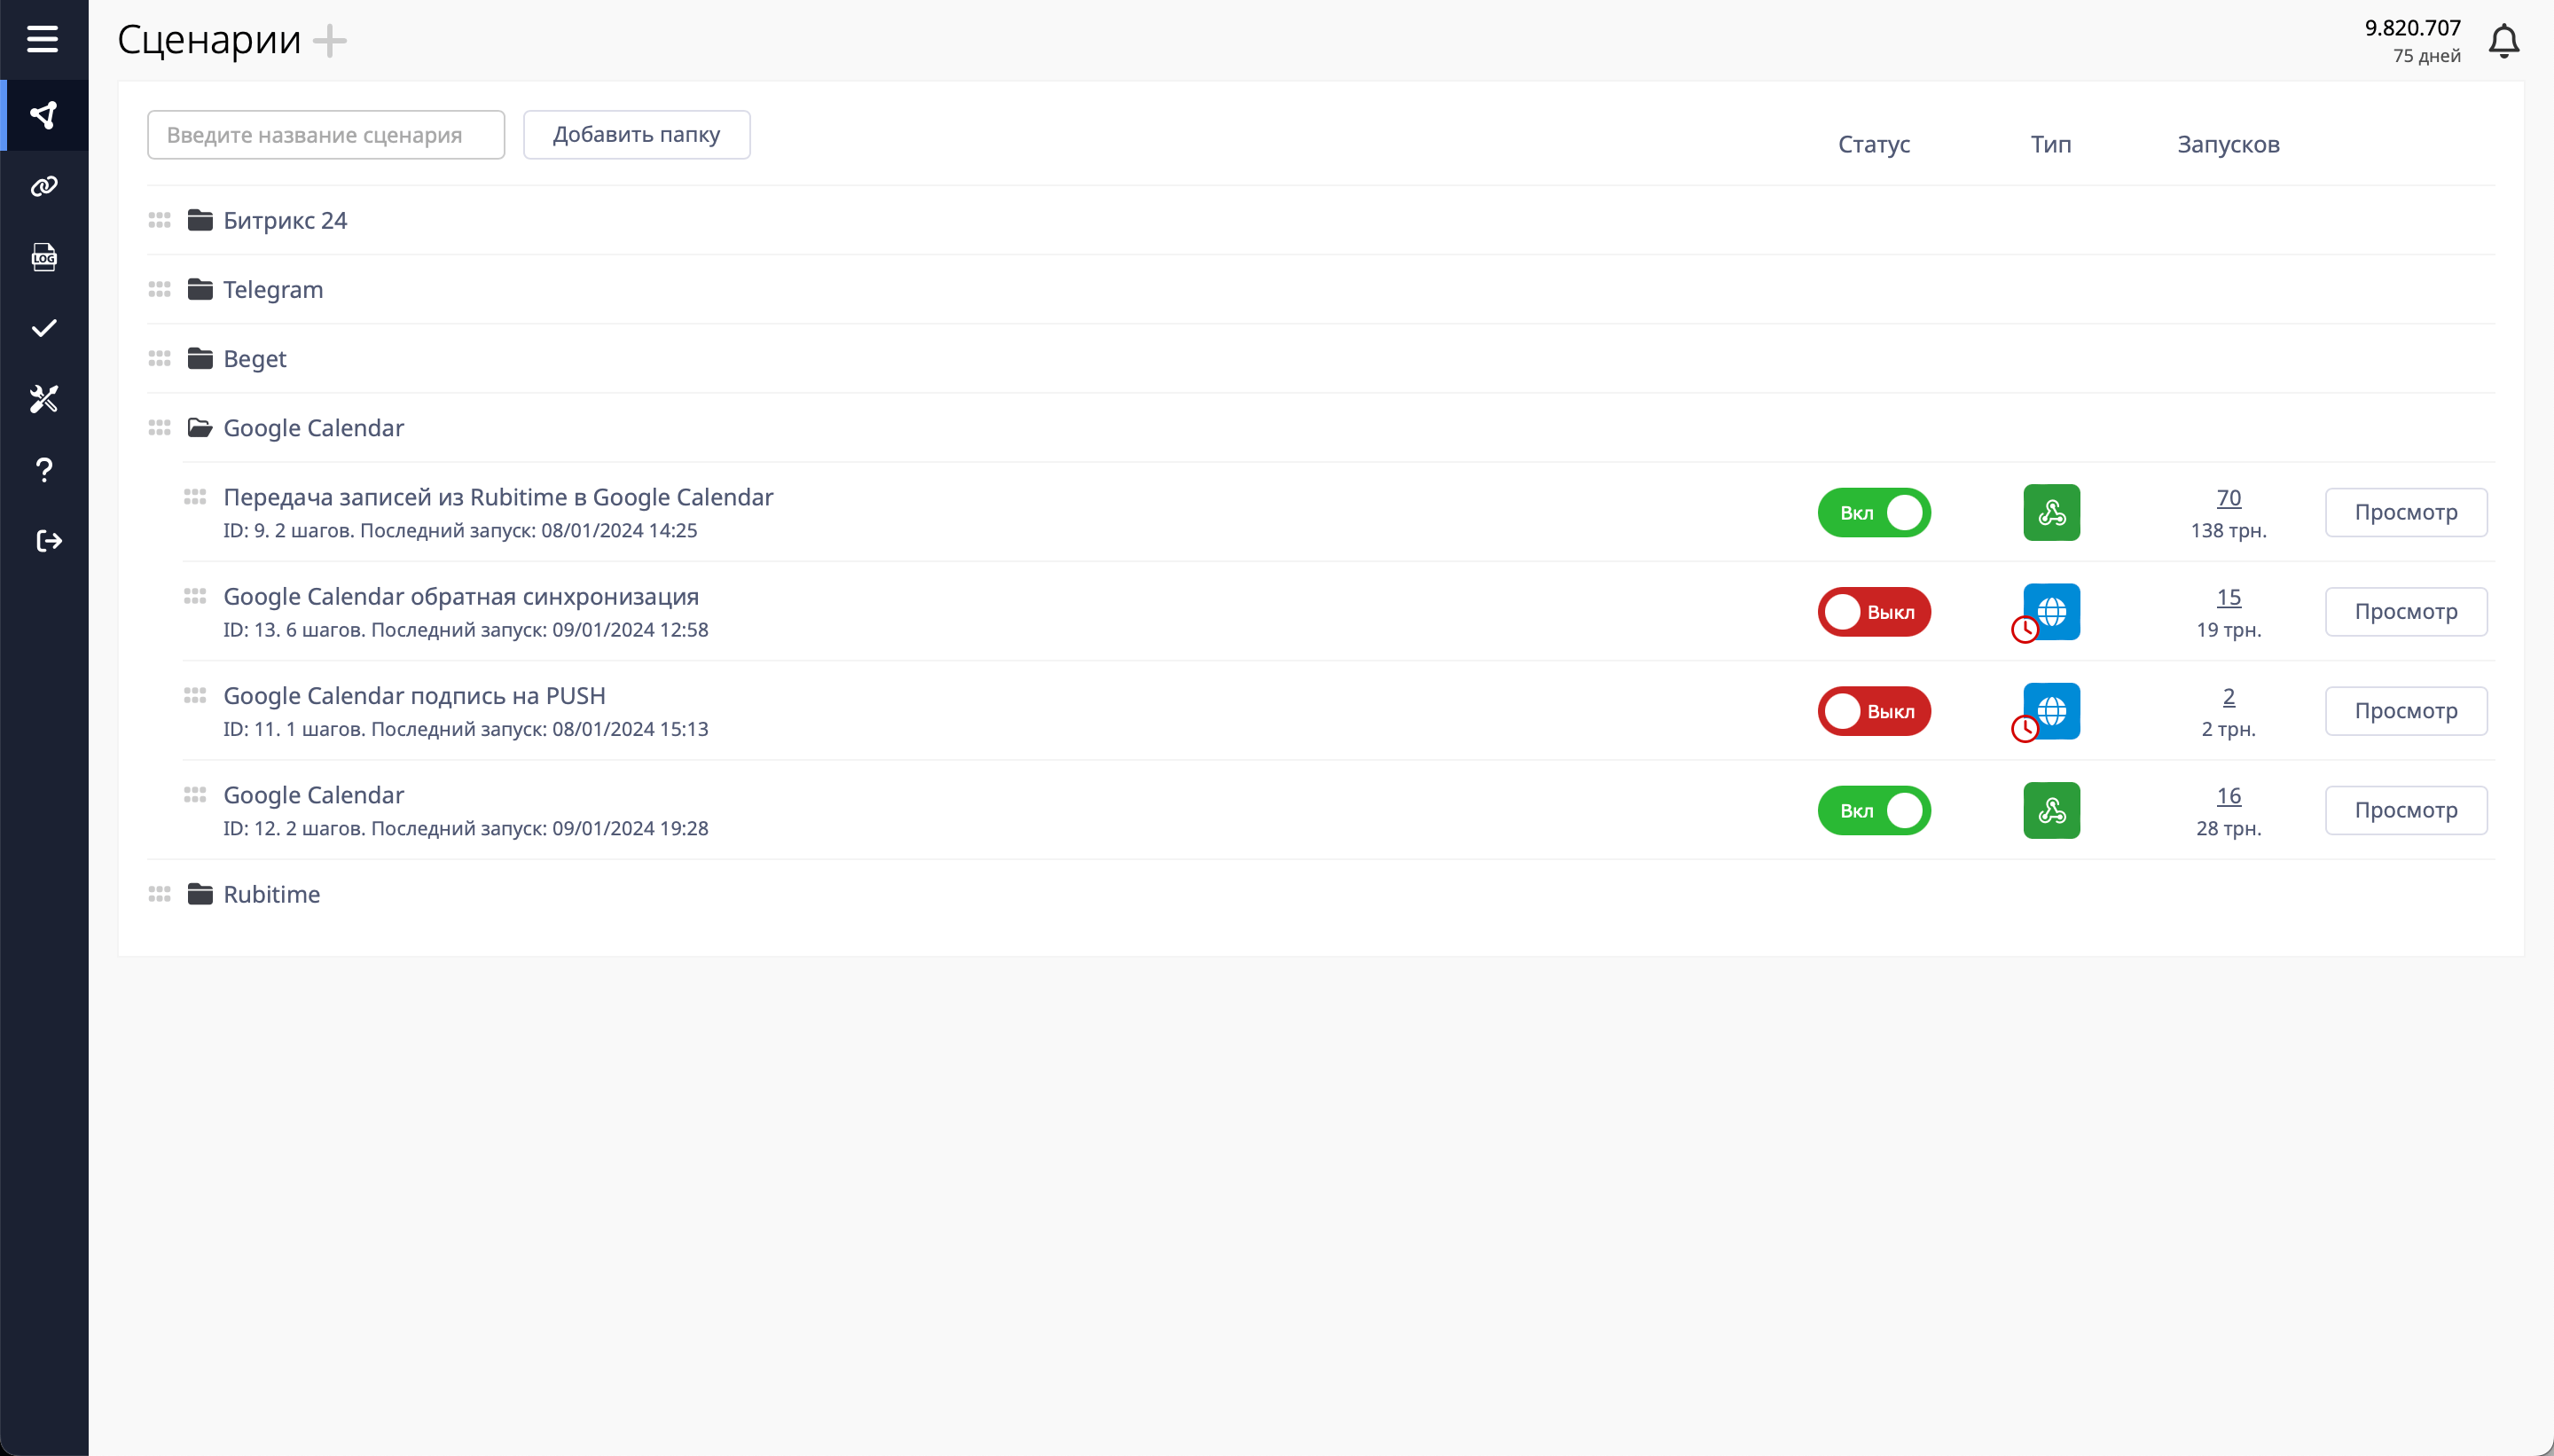Click the Добавить папку button
This screenshot has width=2554, height=1456.
636,134
